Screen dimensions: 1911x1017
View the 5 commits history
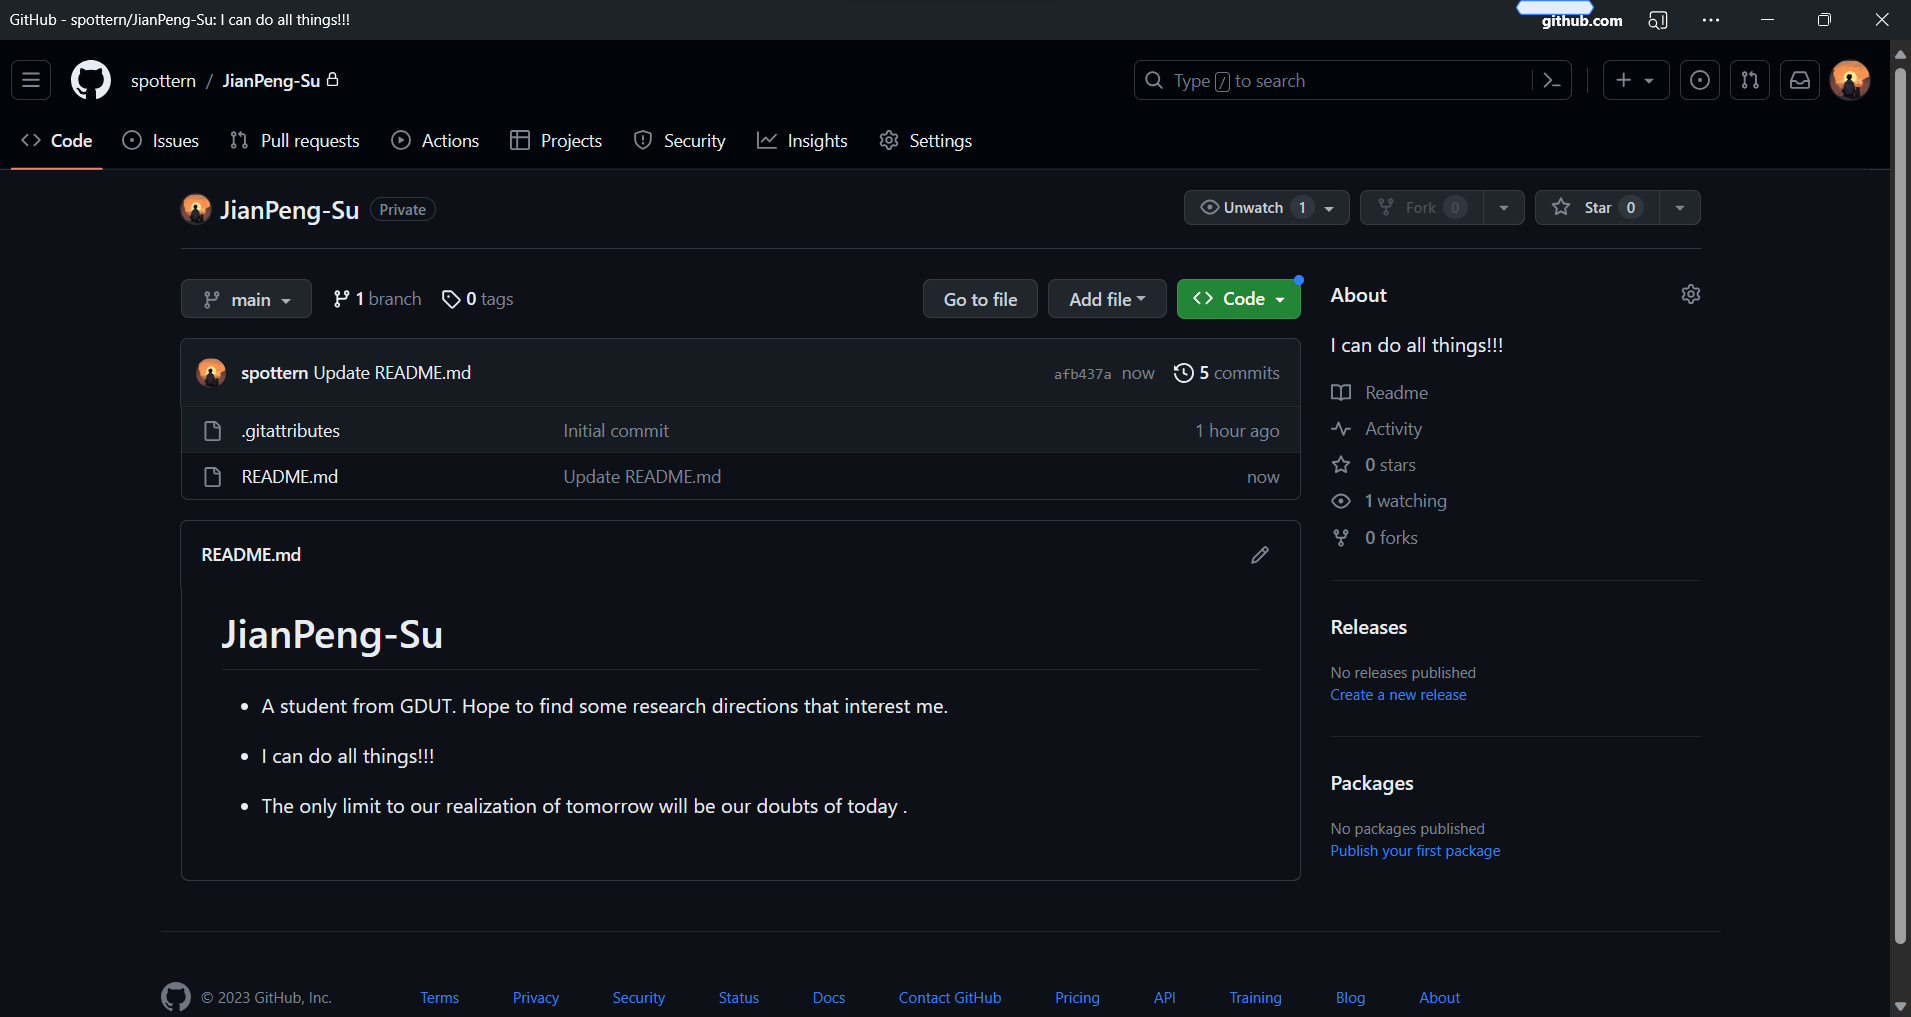[1227, 373]
